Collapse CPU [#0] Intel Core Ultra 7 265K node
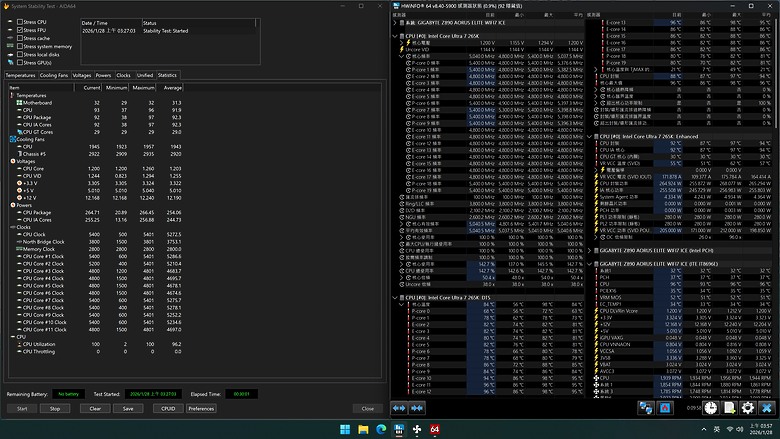This screenshot has height=439, width=780. pyautogui.click(x=395, y=36)
